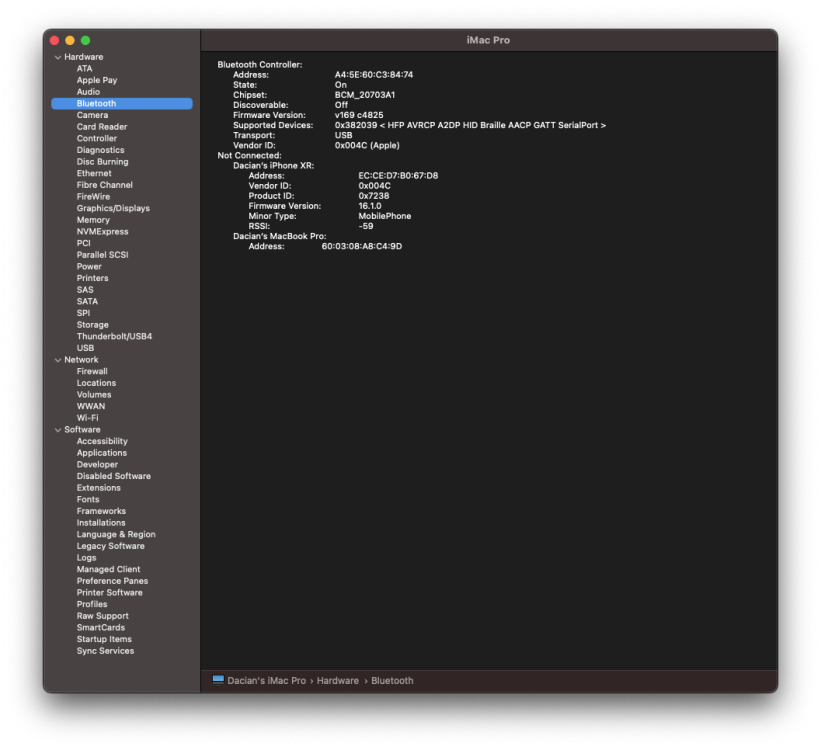Viewport: 821px width, 750px height.
Task: Select Extensions in the sidebar
Action: point(98,488)
